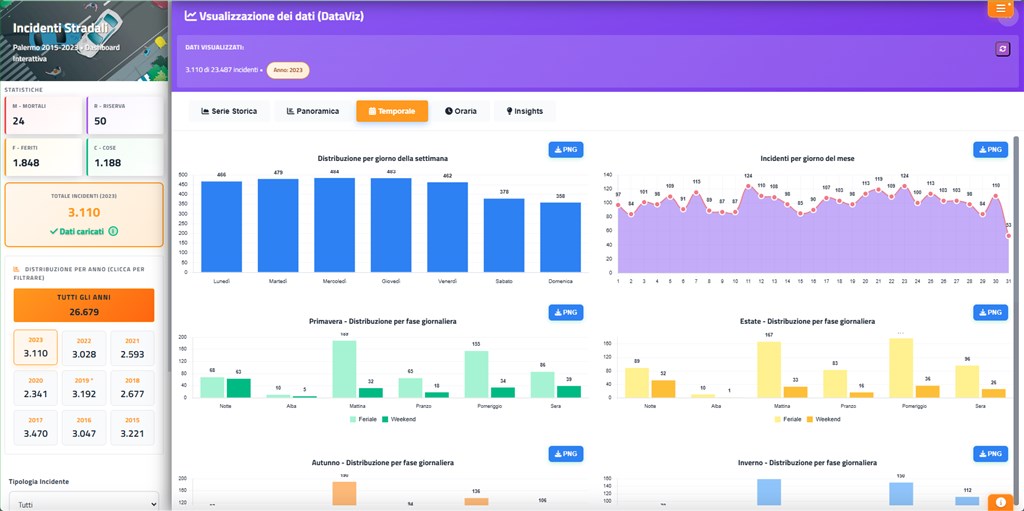Select the 2019 year filter tile
This screenshot has width=1024, height=511.
tap(84, 387)
